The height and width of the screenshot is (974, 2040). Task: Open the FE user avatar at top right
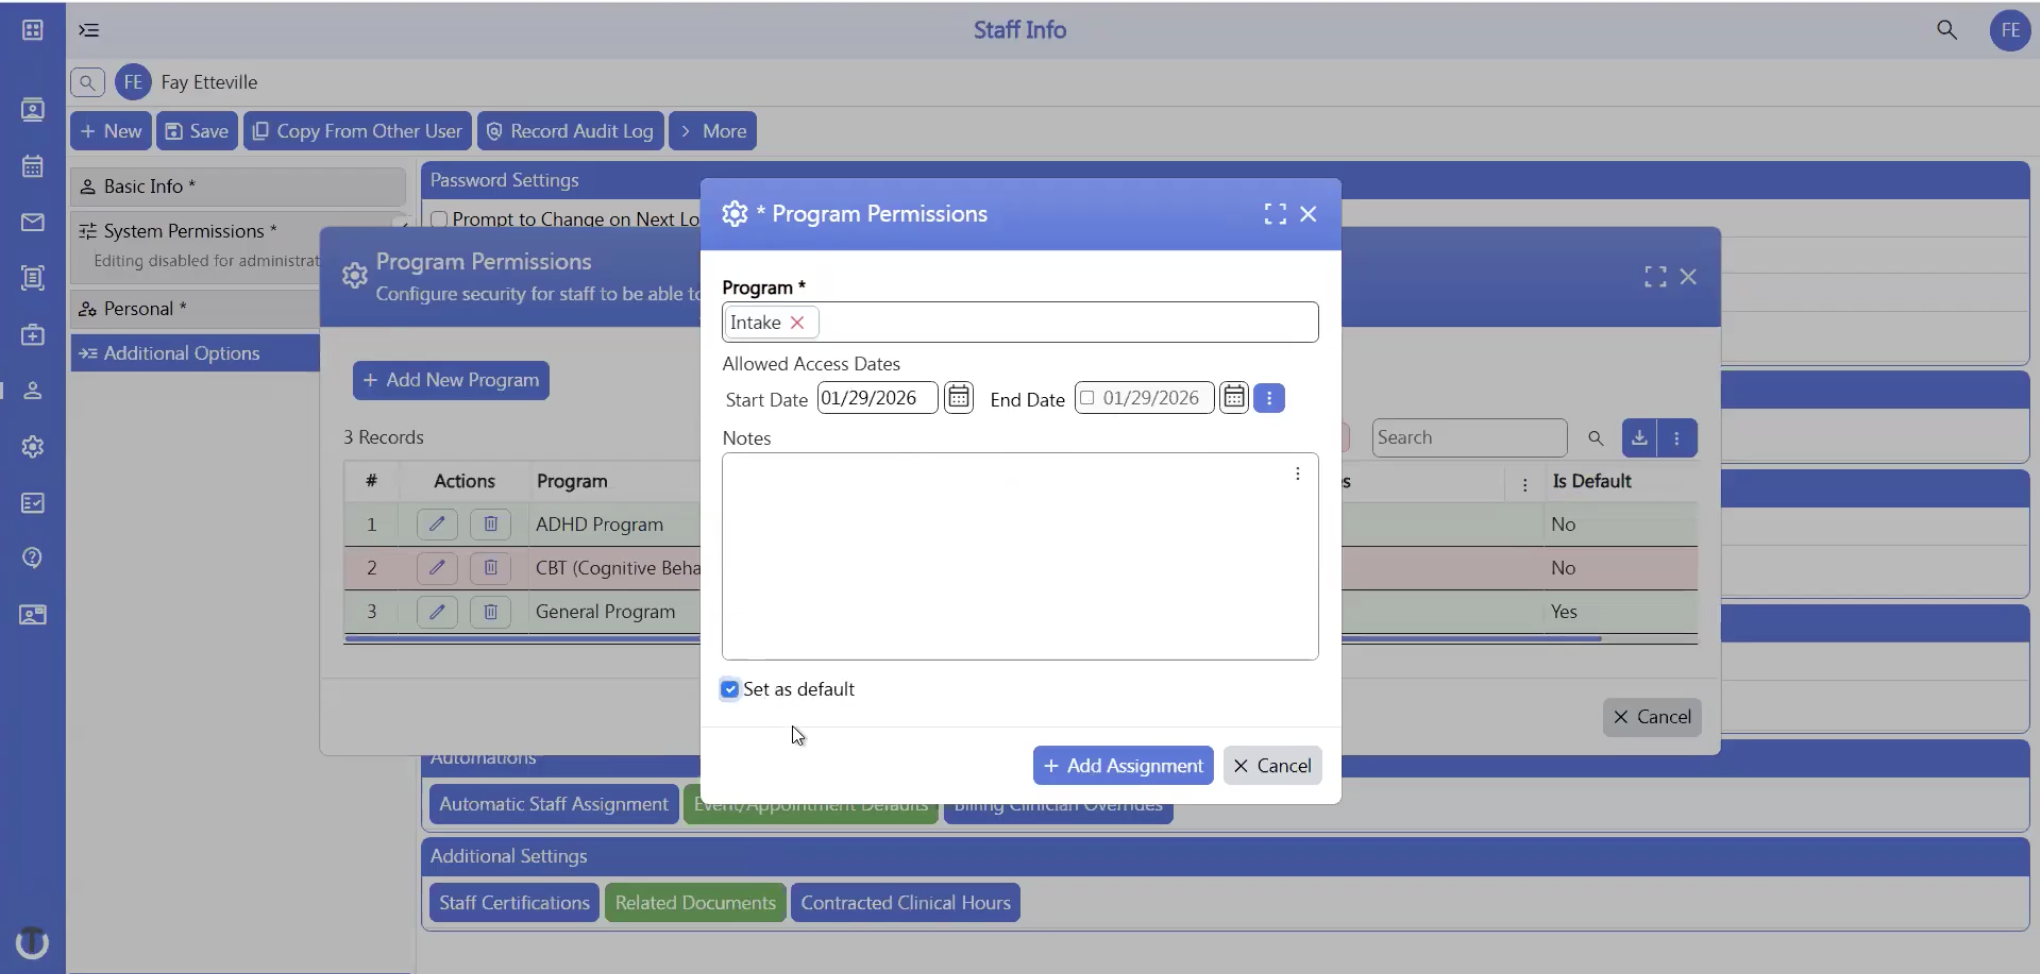coord(2010,30)
